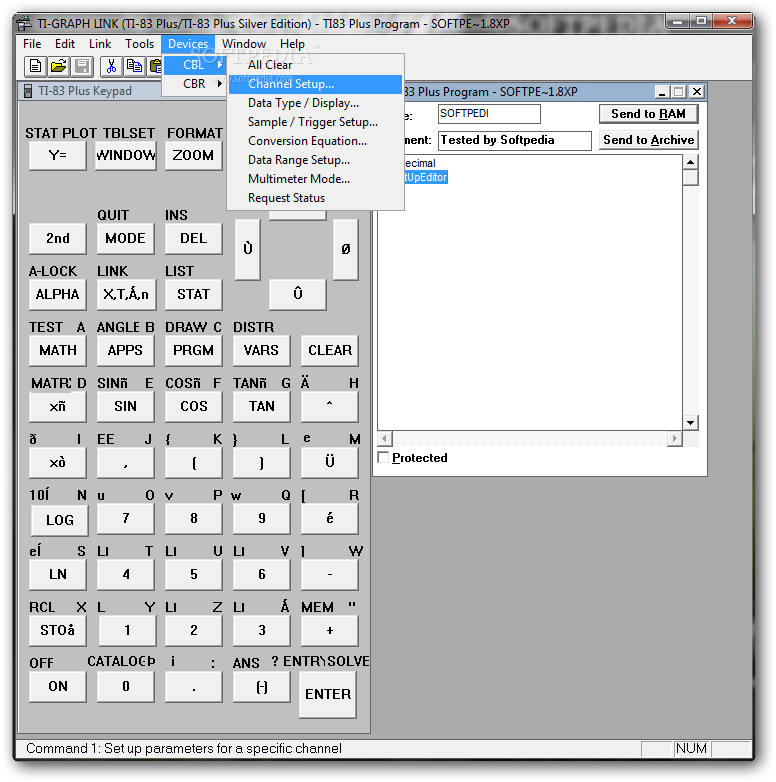Click the editor horizontal scrollbar left arrow
The image size is (776, 782).
(385, 439)
